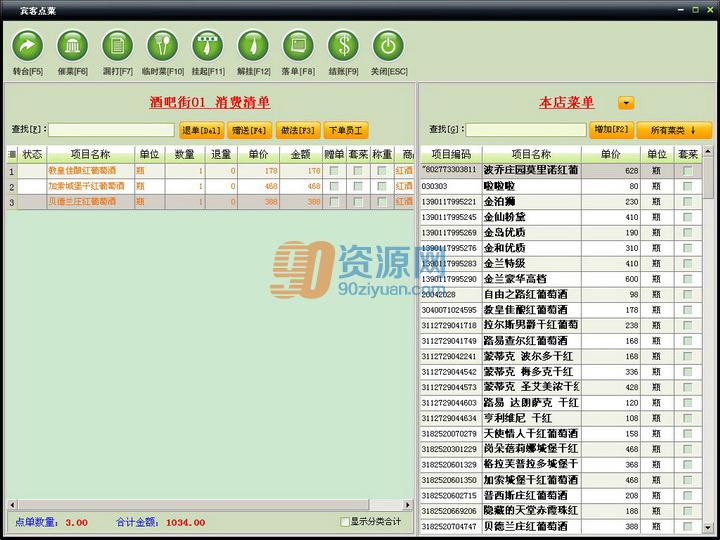
Task: Select menu item 路易查尔红葡萄酒
Action: (x=561, y=341)
